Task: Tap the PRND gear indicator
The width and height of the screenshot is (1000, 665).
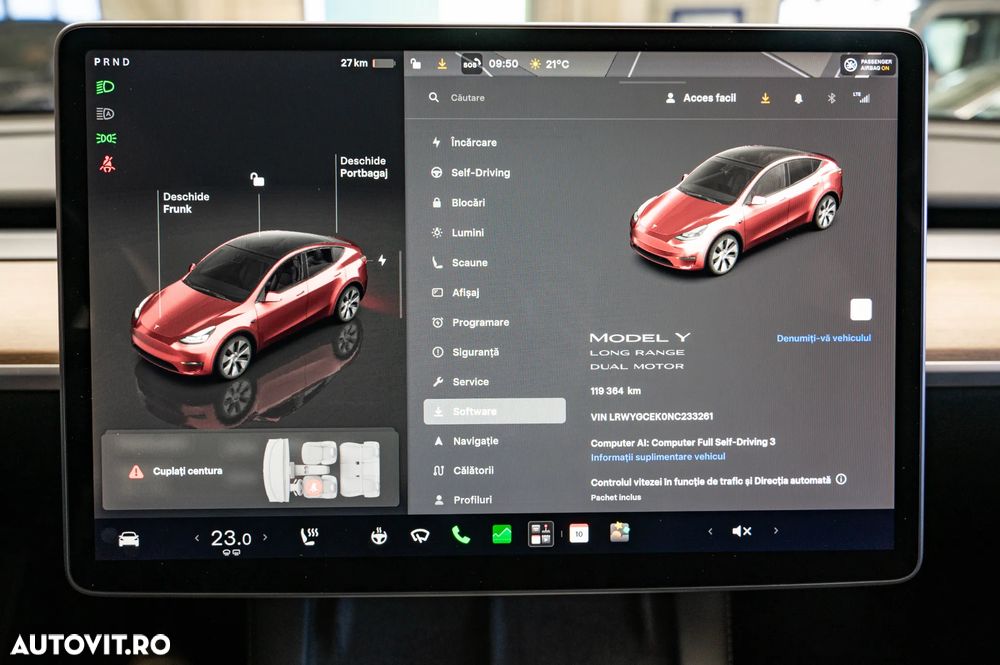Action: click(x=112, y=62)
